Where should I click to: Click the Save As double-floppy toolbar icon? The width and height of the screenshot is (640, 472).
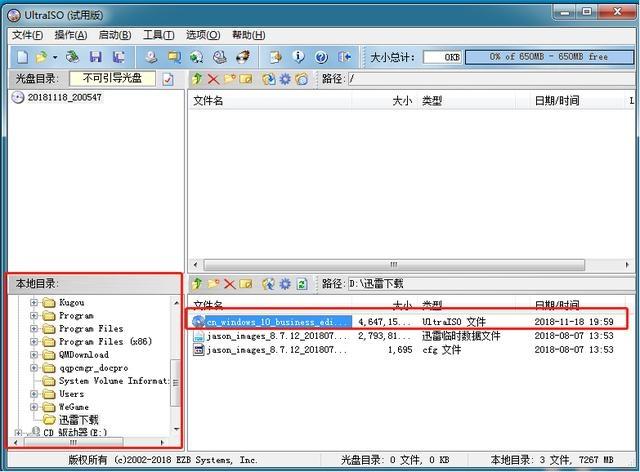119,57
